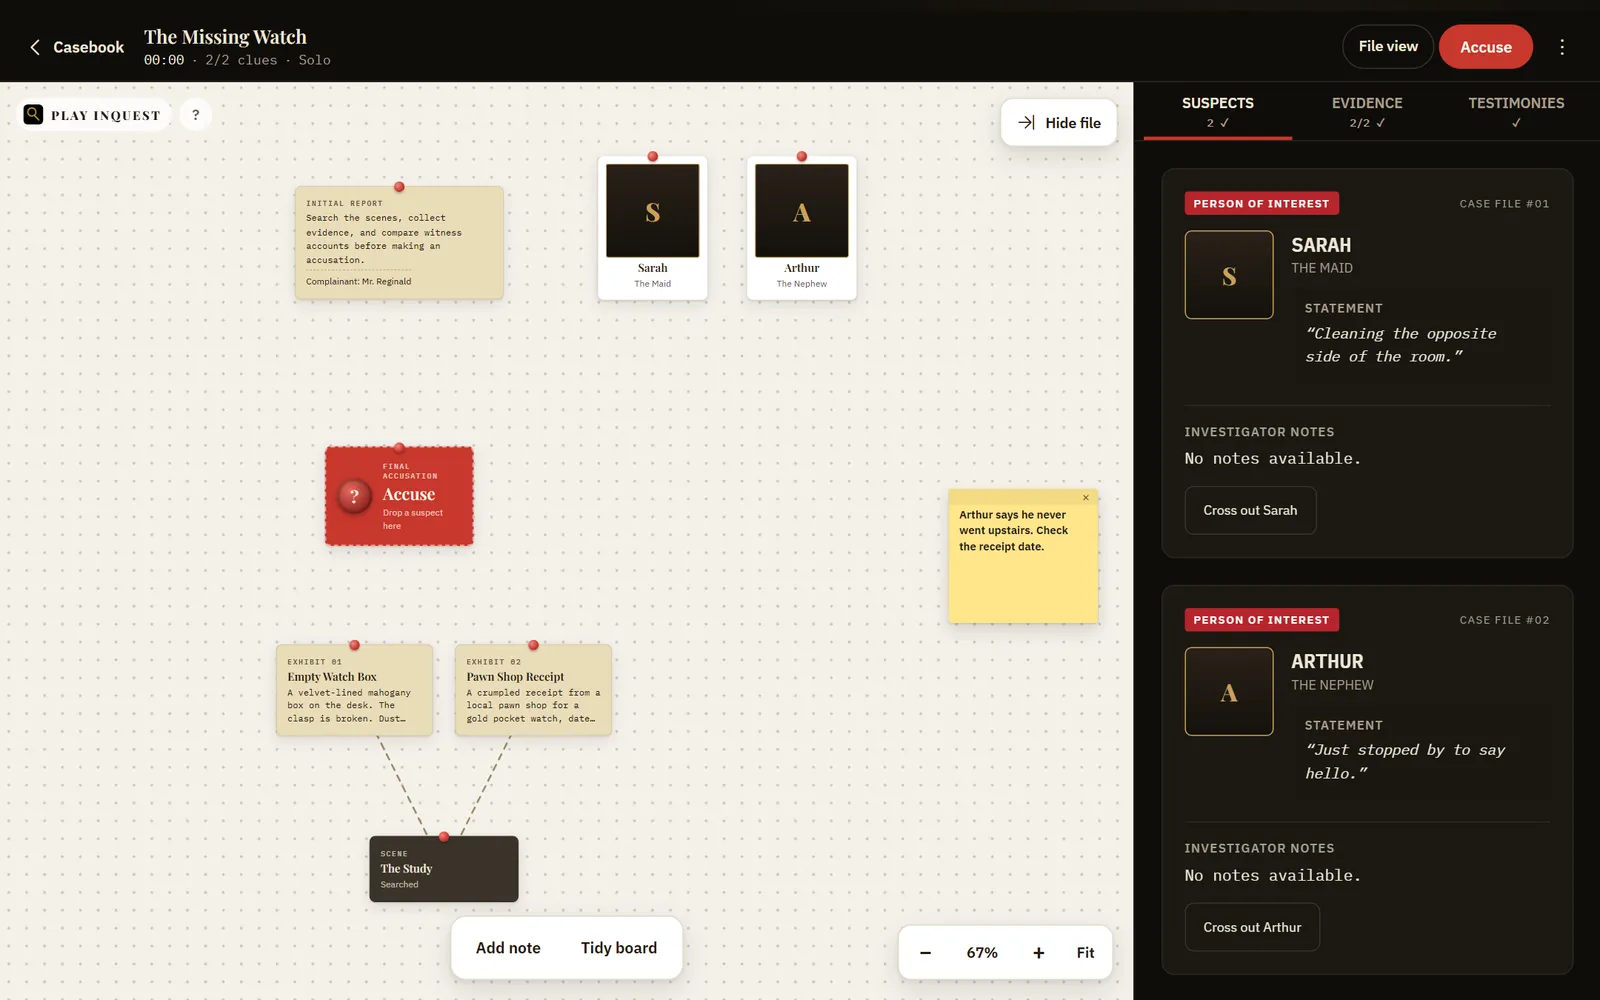
Task: Go back to the Casebook
Action: (76, 47)
